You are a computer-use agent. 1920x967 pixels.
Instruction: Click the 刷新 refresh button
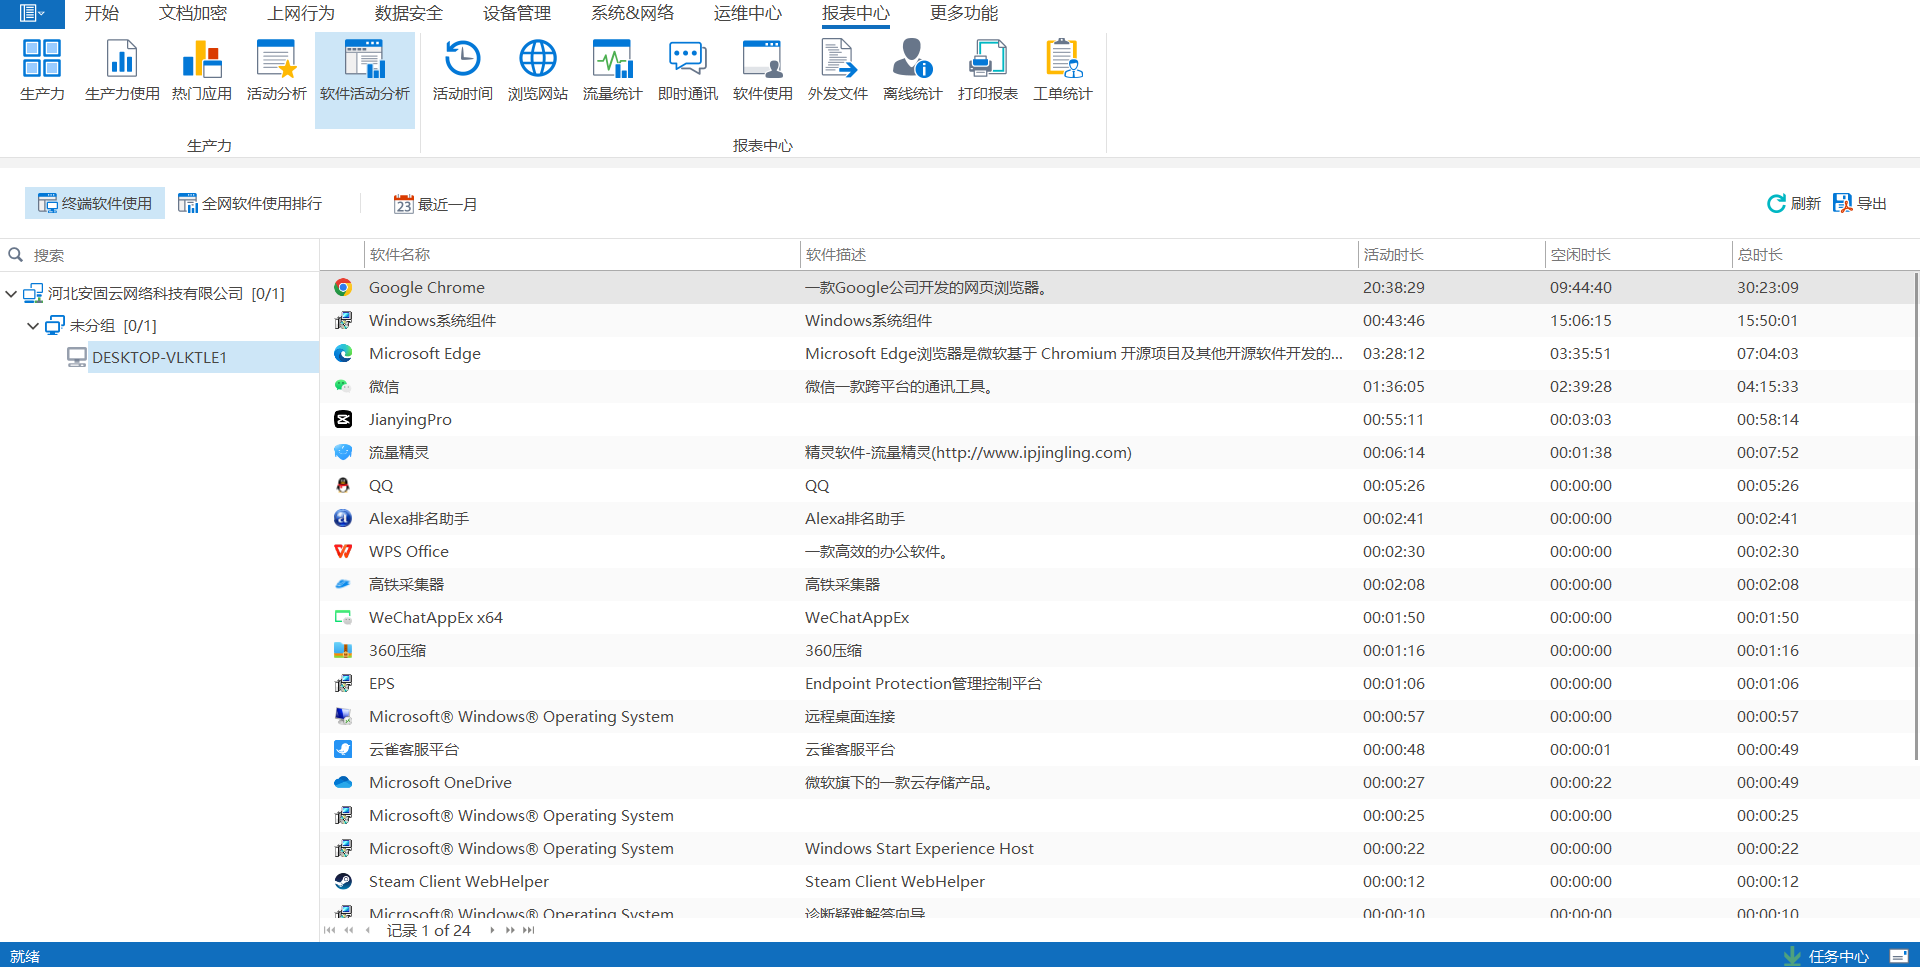(1793, 204)
